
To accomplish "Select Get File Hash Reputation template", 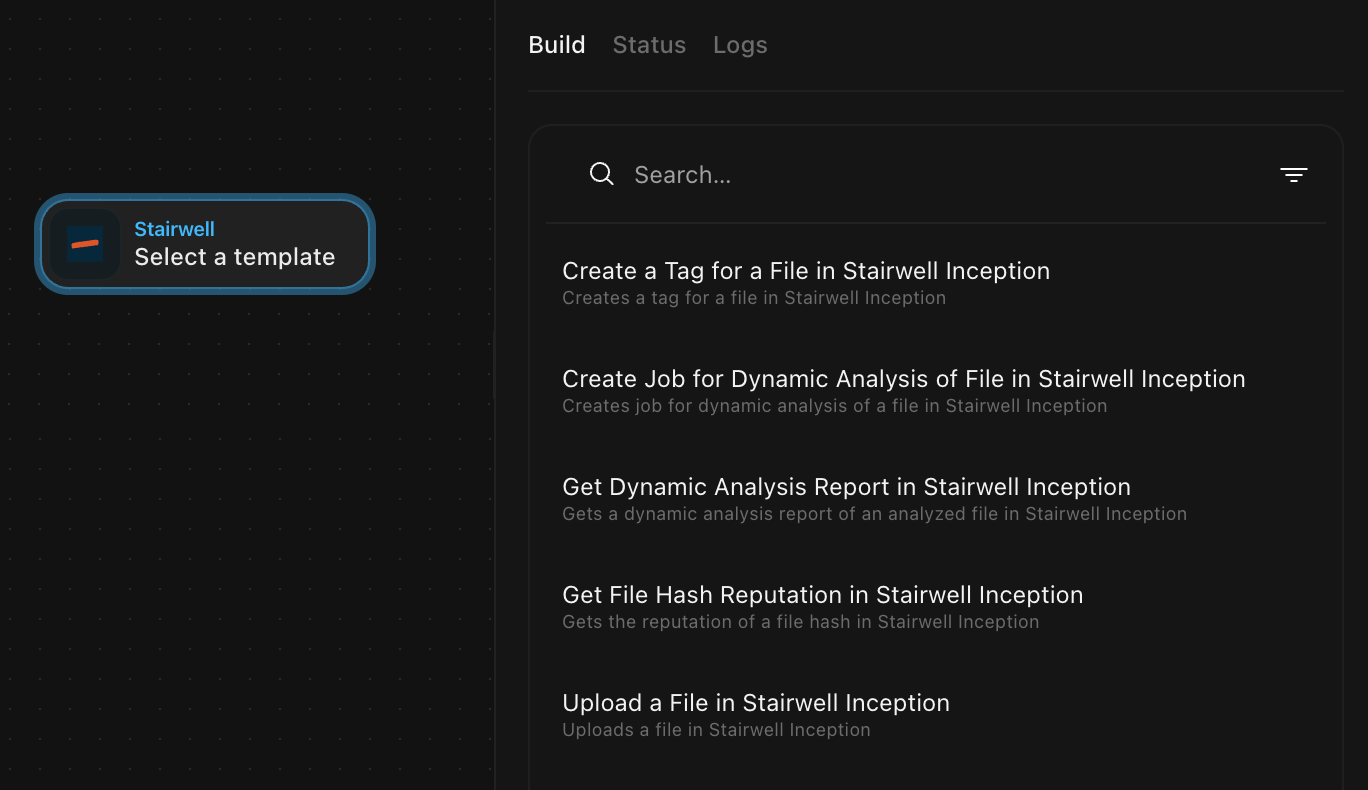I will click(x=822, y=595).
